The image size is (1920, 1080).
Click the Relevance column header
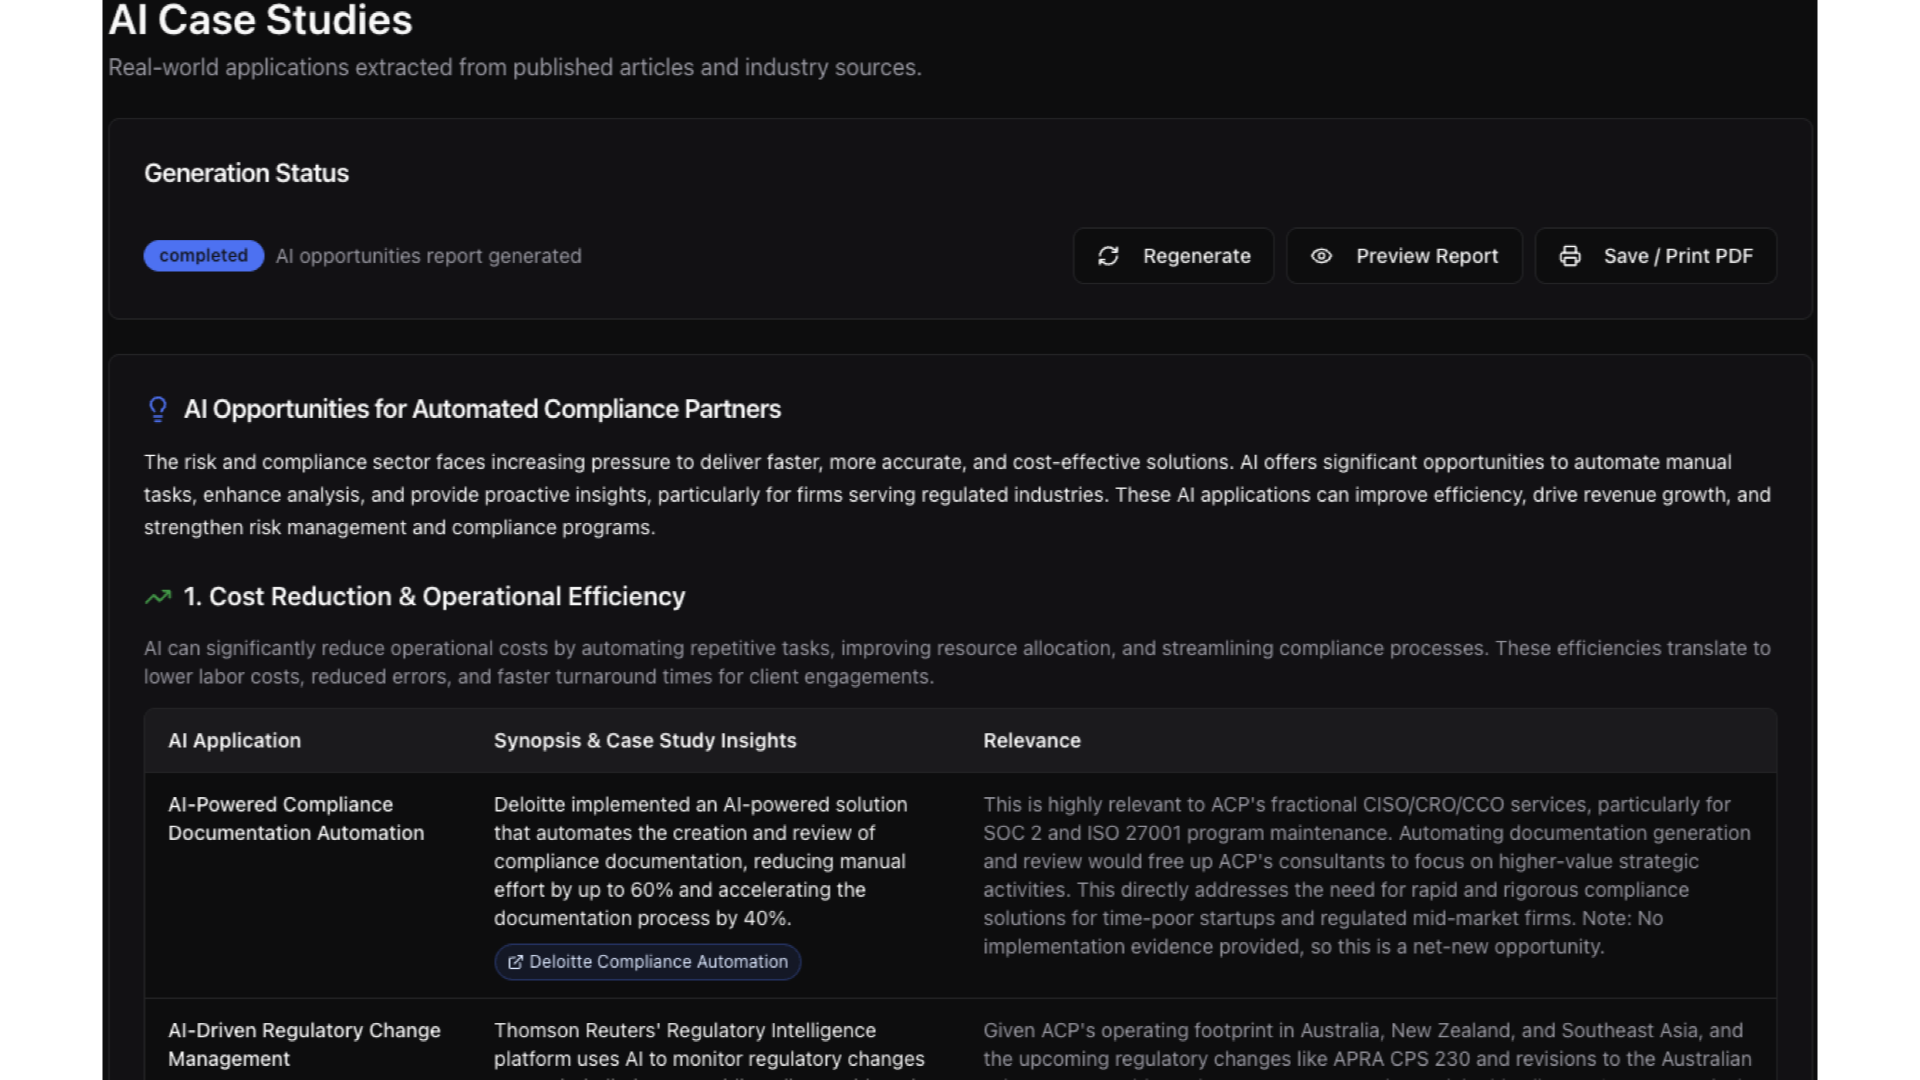1031,740
